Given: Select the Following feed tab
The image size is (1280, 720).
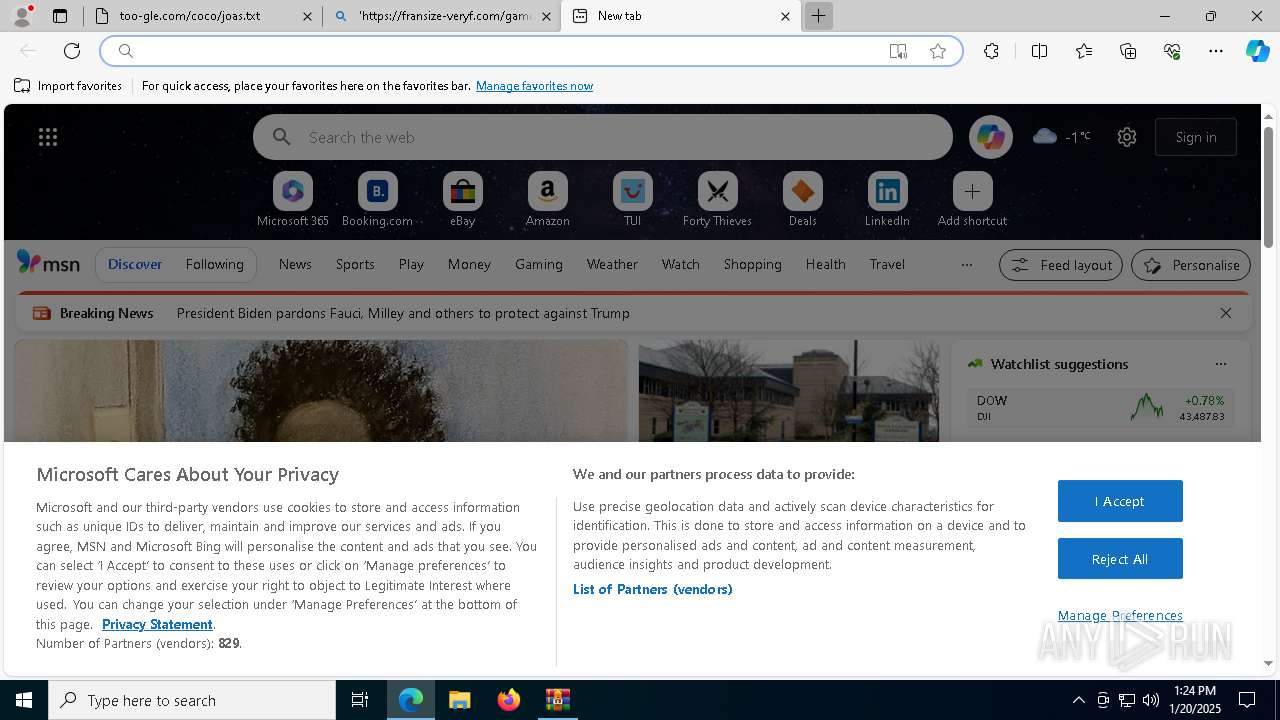Looking at the screenshot, I should (x=215, y=264).
